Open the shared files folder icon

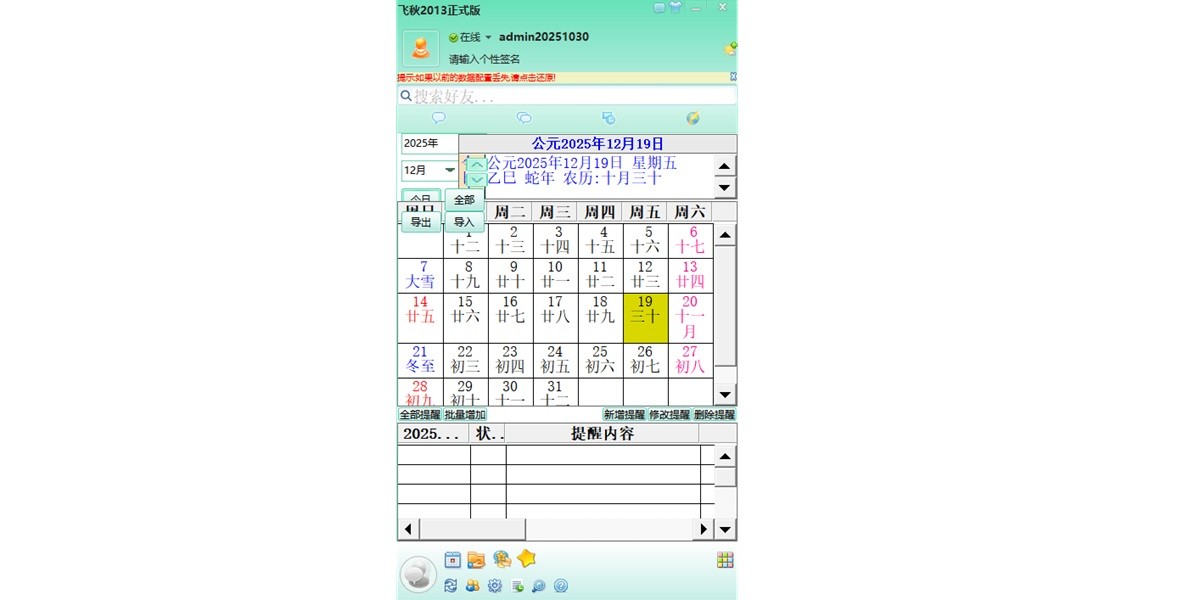coord(475,558)
